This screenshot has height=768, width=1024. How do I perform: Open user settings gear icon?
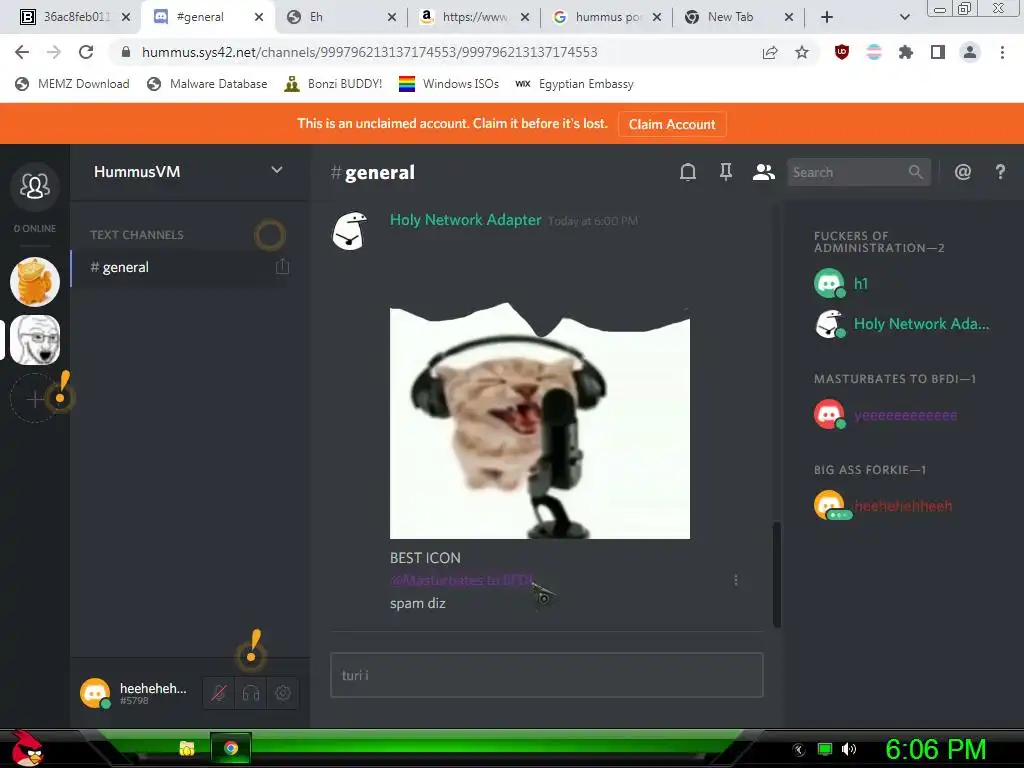283,693
